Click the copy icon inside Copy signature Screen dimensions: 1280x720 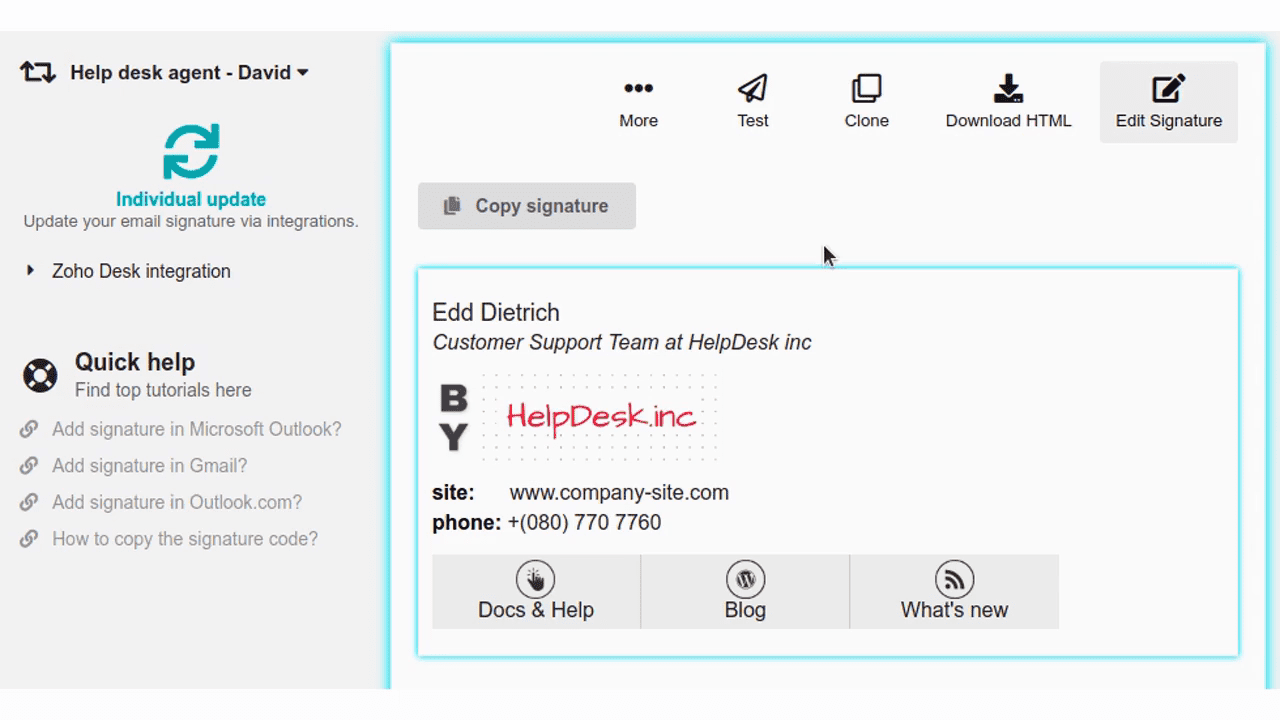(x=451, y=205)
